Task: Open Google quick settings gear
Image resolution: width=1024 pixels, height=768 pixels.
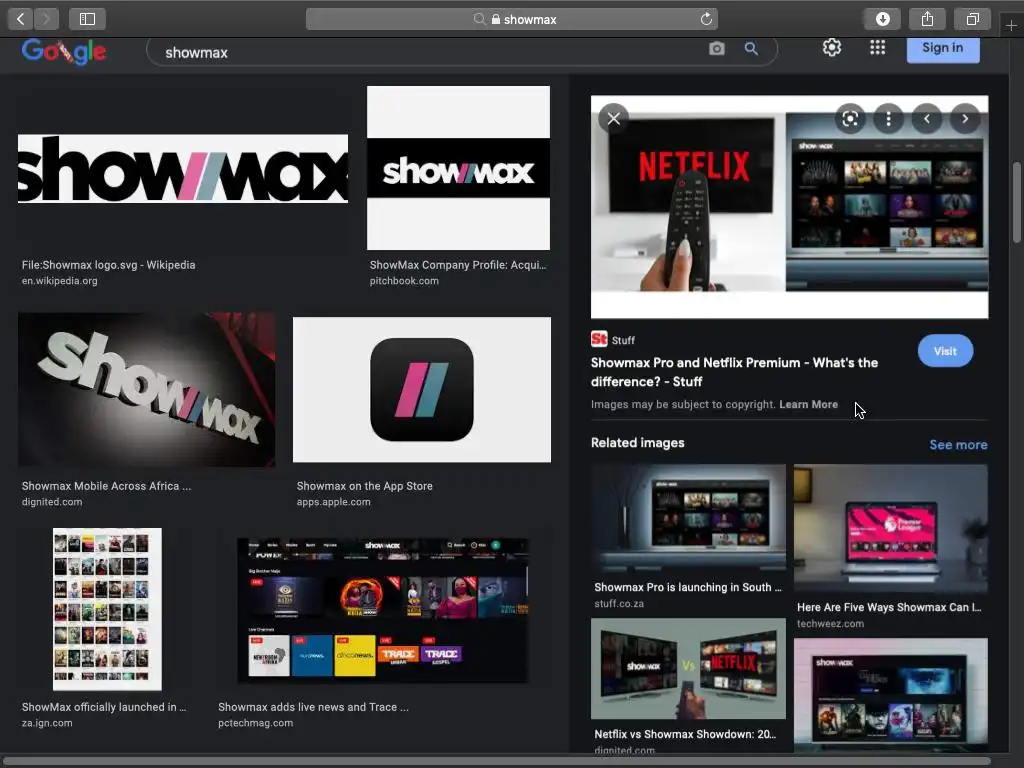Action: 831,47
